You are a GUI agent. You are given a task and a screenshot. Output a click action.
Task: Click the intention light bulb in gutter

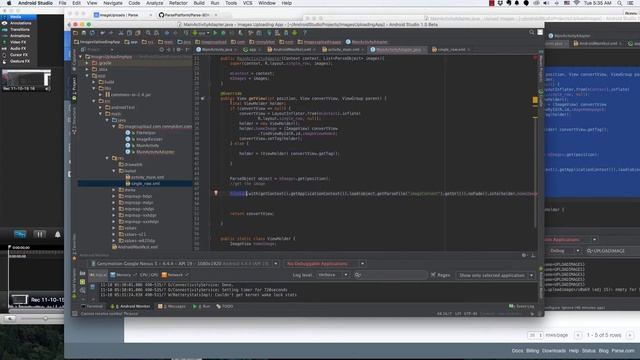click(x=216, y=193)
